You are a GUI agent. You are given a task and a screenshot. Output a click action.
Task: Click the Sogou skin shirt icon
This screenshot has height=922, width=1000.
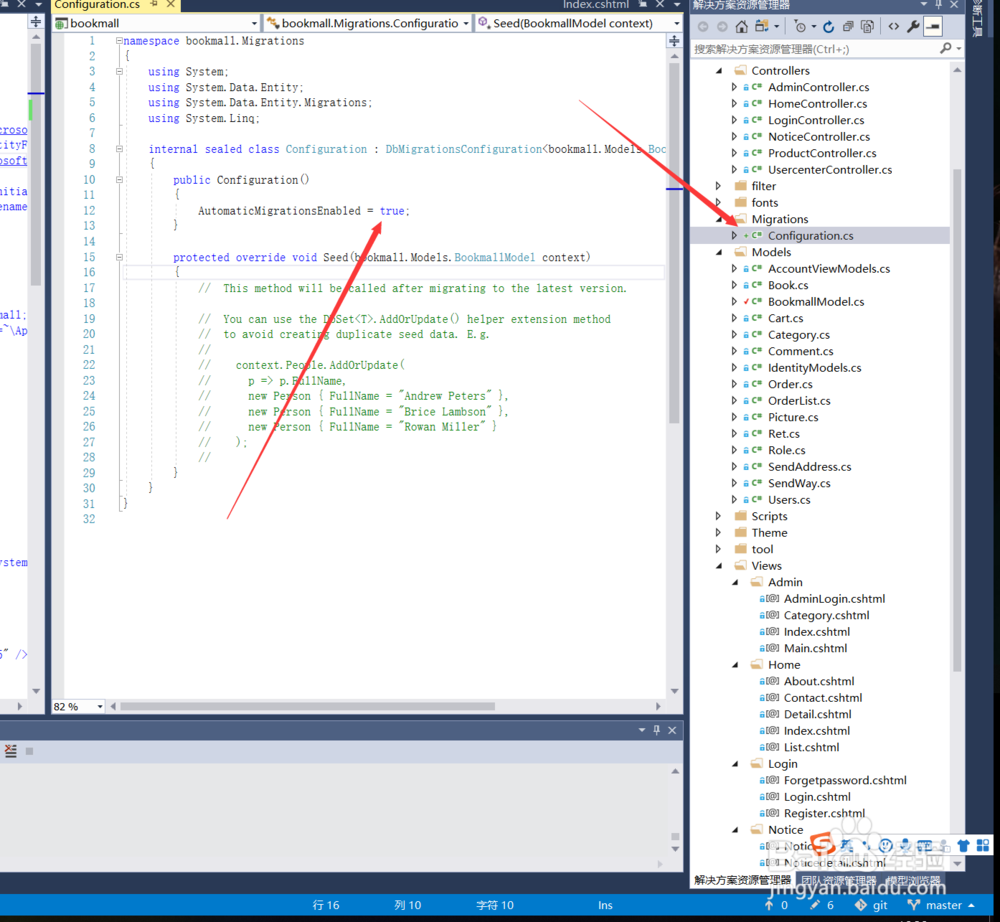(963, 846)
